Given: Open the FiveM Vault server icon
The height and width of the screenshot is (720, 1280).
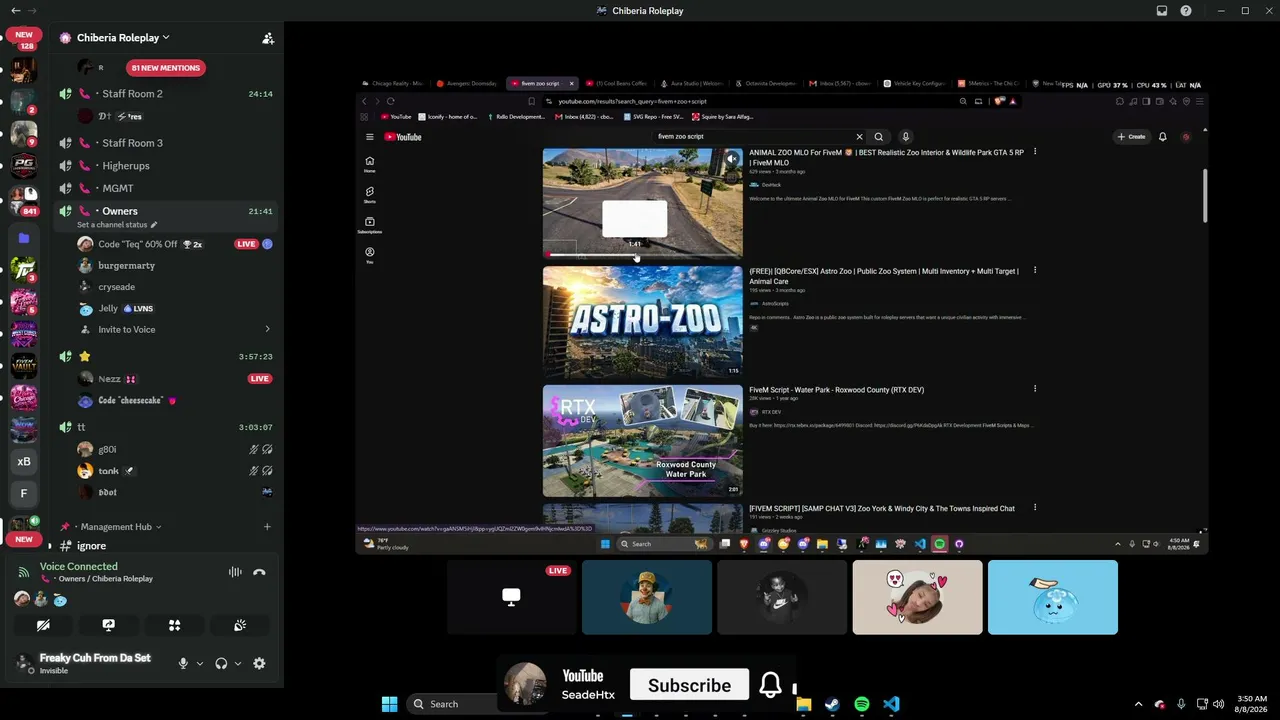Looking at the screenshot, I should (x=24, y=366).
